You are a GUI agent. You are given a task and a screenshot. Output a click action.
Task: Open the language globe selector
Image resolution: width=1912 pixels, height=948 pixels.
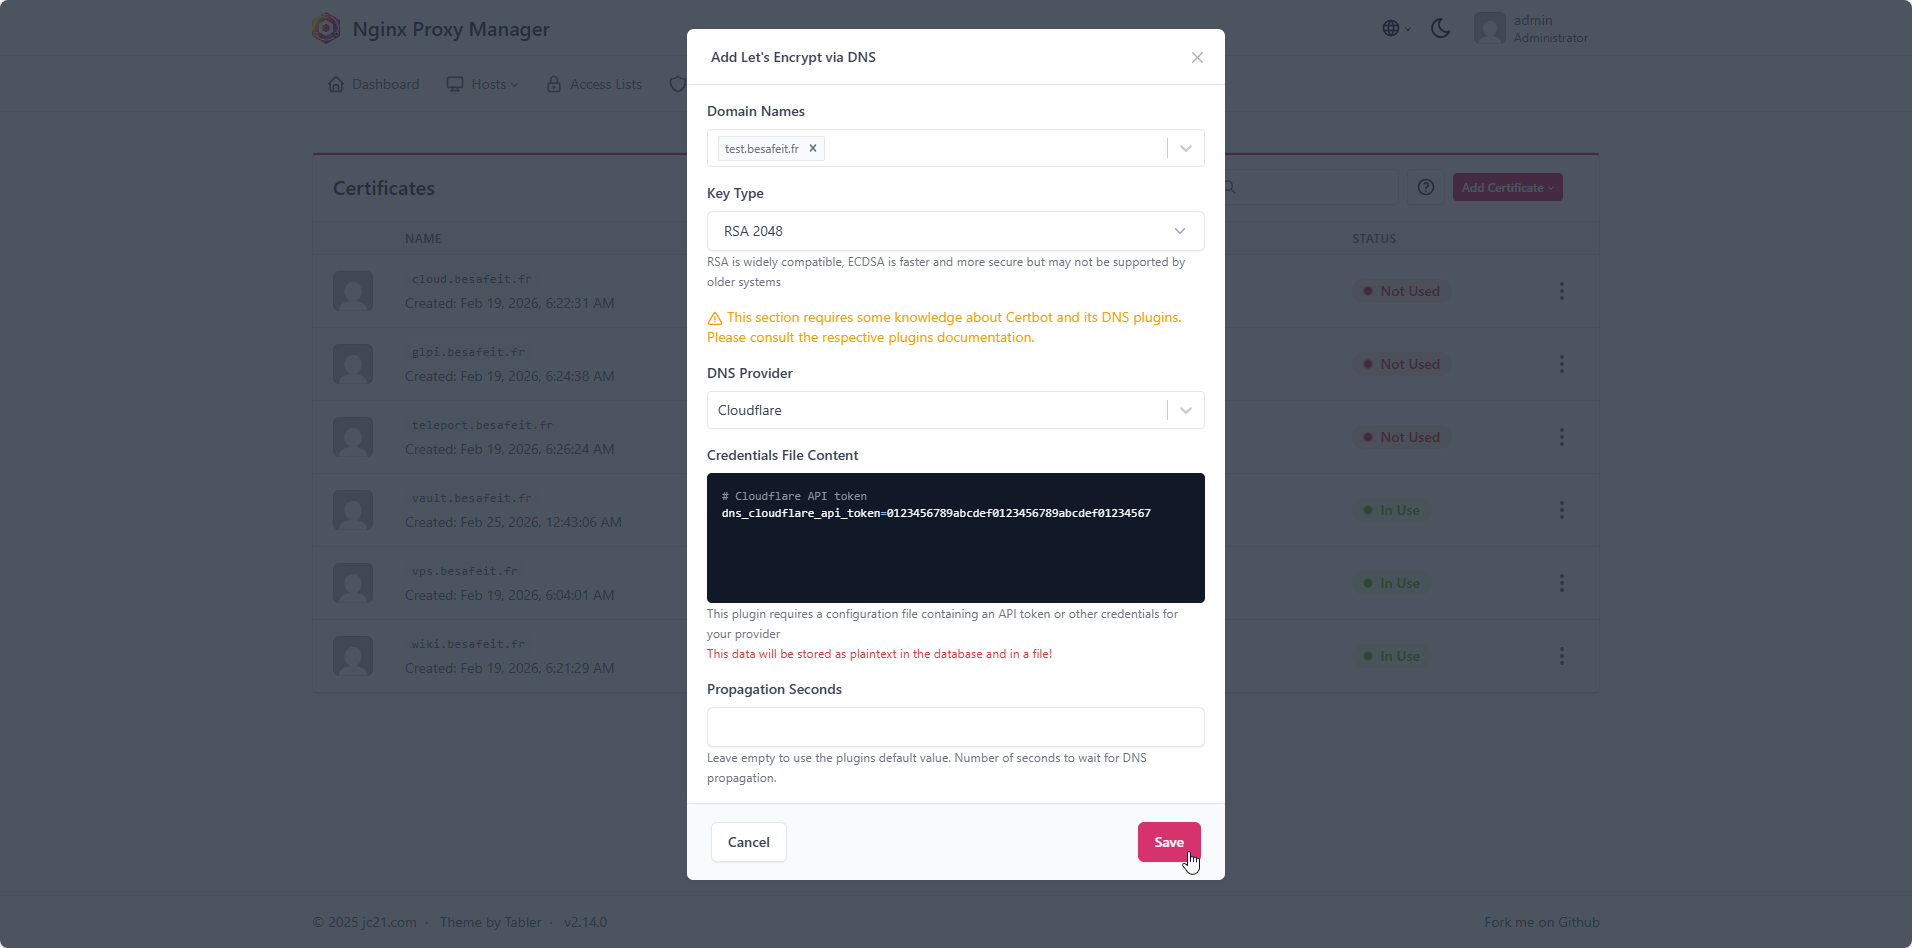1396,28
